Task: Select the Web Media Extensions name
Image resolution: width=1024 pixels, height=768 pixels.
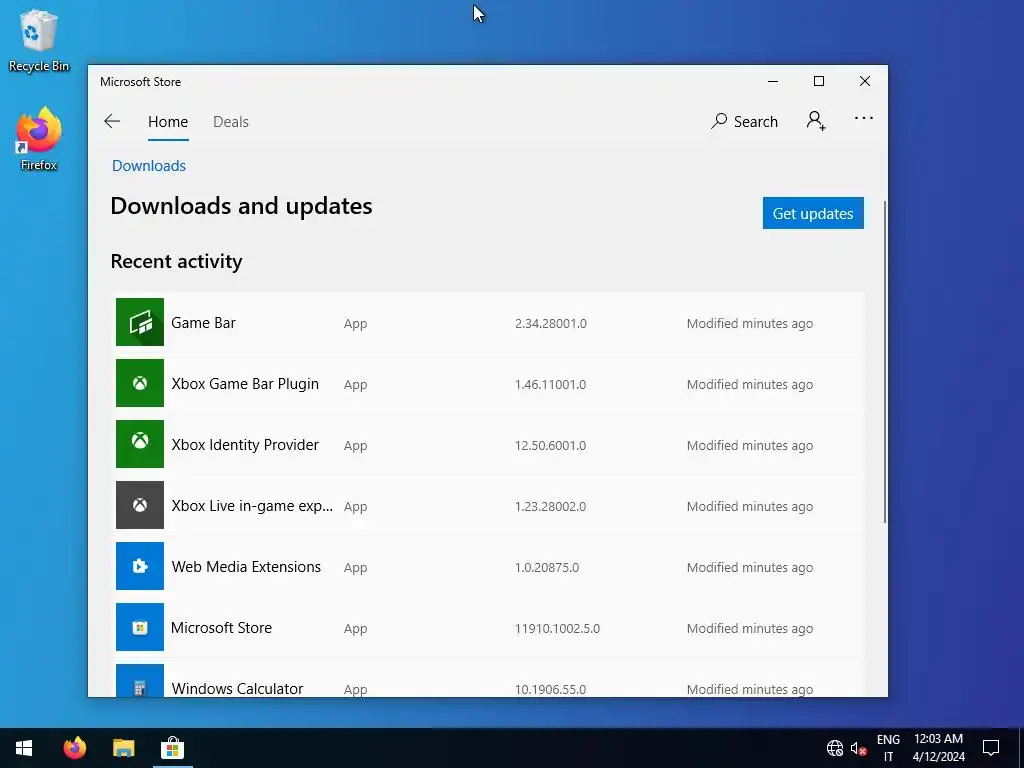Action: pos(246,567)
